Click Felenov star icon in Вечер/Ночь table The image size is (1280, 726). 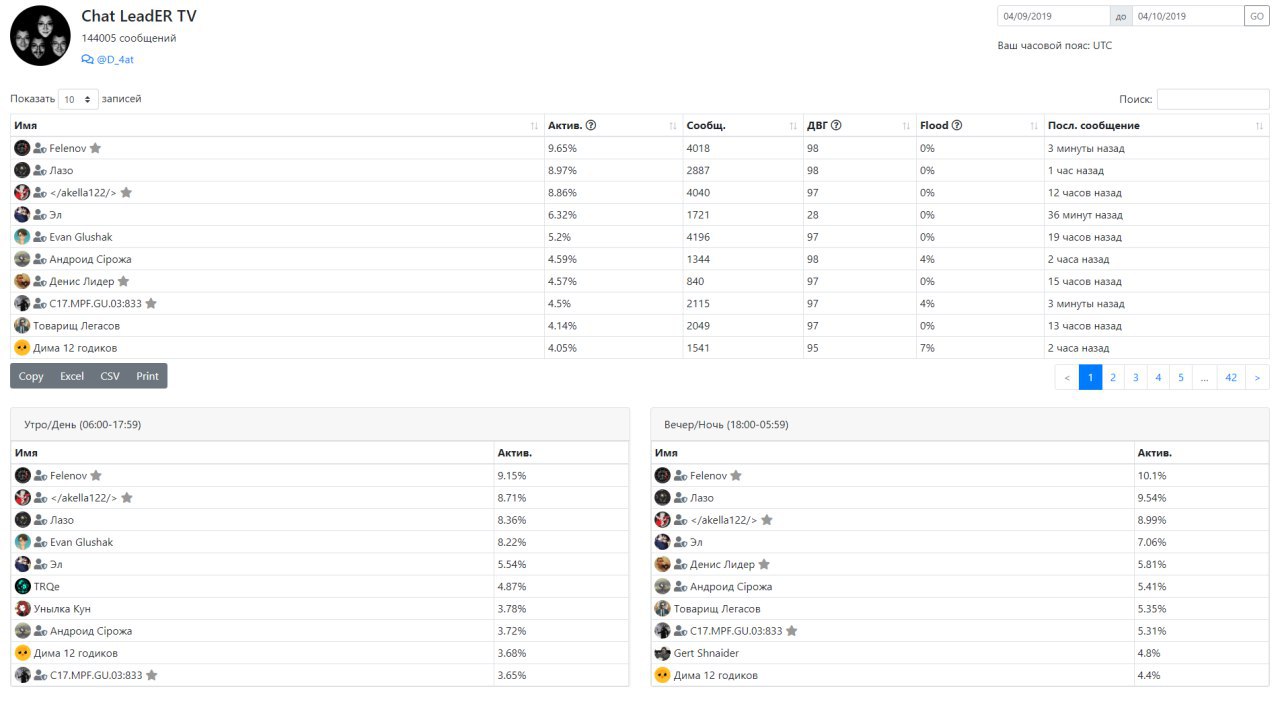pos(736,476)
